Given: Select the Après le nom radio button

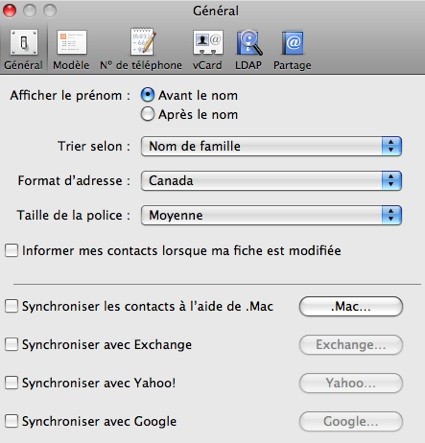Looking at the screenshot, I should tap(147, 114).
